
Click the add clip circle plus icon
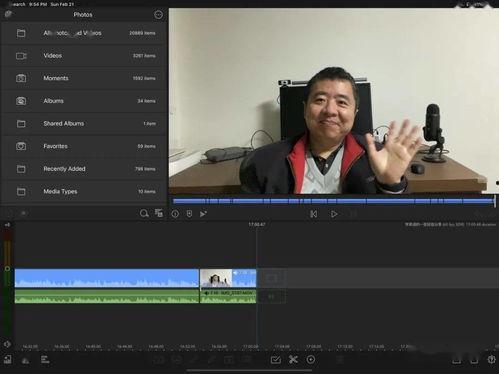(311, 359)
